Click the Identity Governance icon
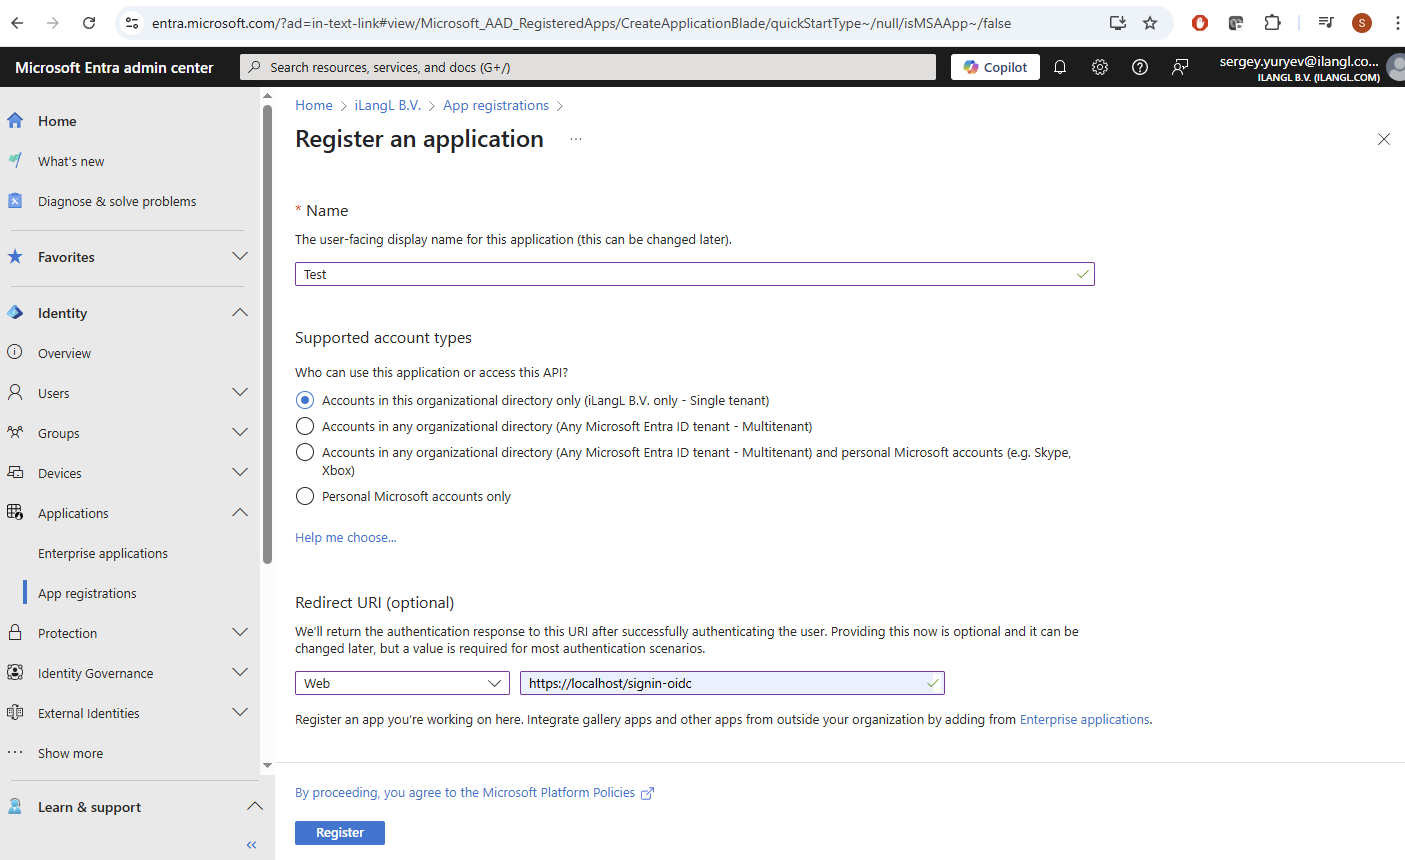Image resolution: width=1405 pixels, height=860 pixels. [x=15, y=673]
